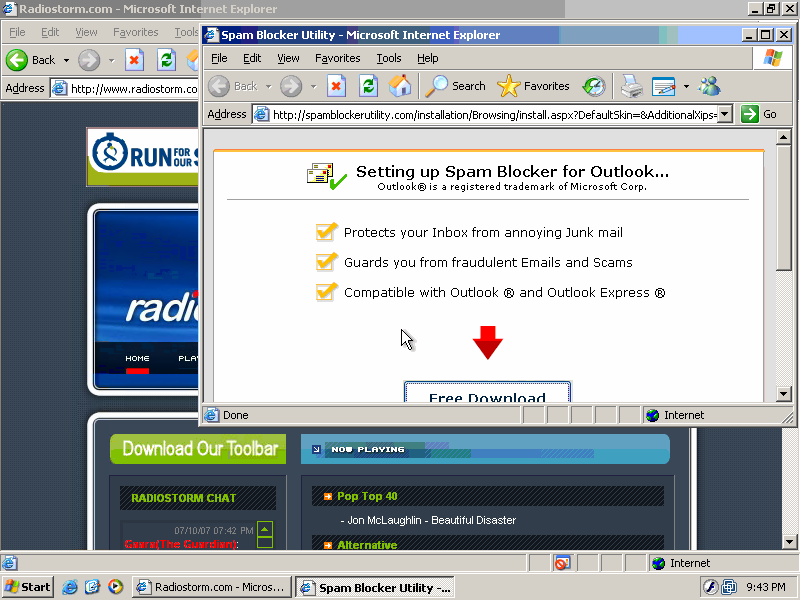Click the Refresh icon in Radiostorm window
Viewport: 800px width, 600px height.
tap(166, 60)
